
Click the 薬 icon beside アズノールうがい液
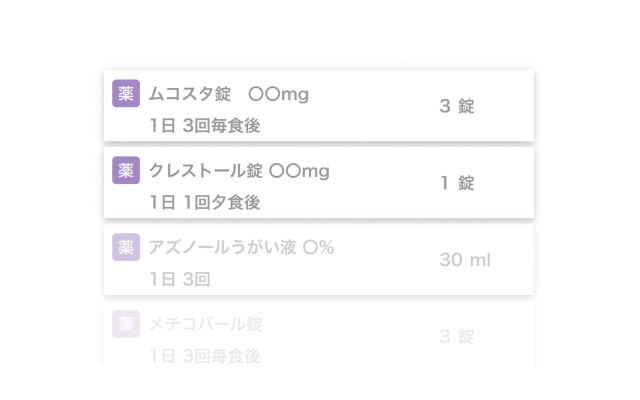pos(126,247)
